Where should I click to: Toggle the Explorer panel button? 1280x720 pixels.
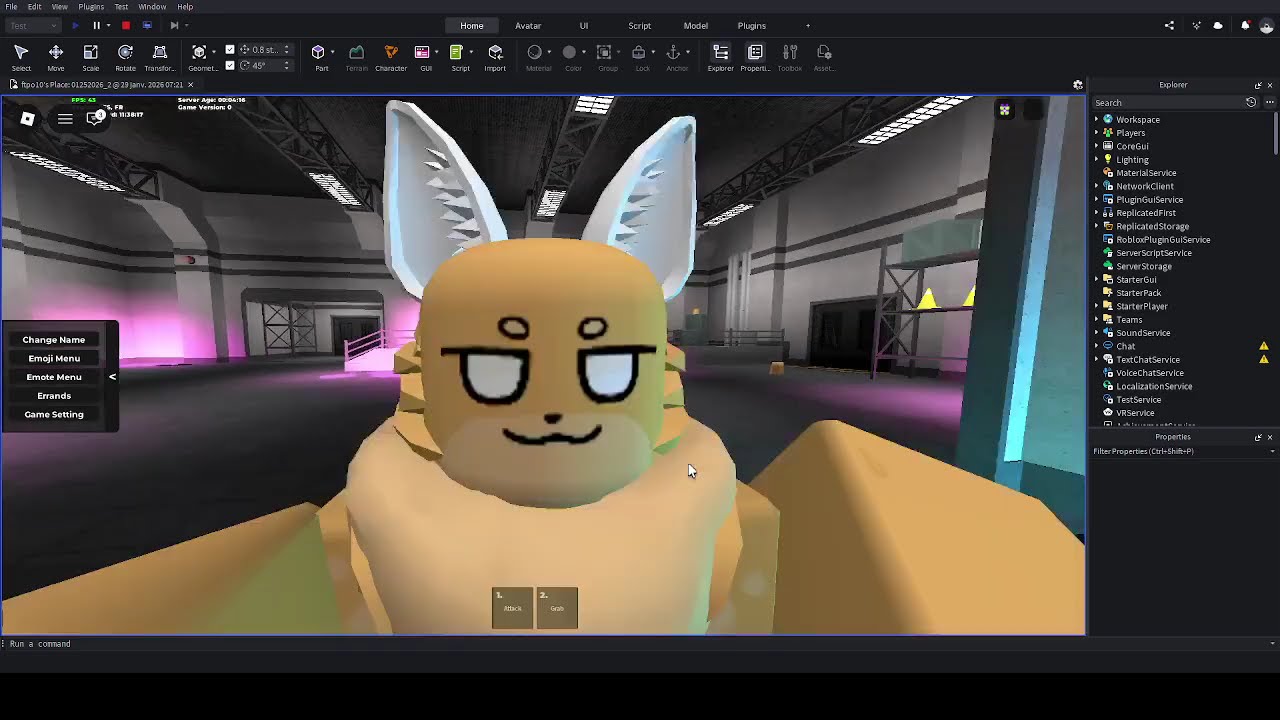click(x=720, y=57)
